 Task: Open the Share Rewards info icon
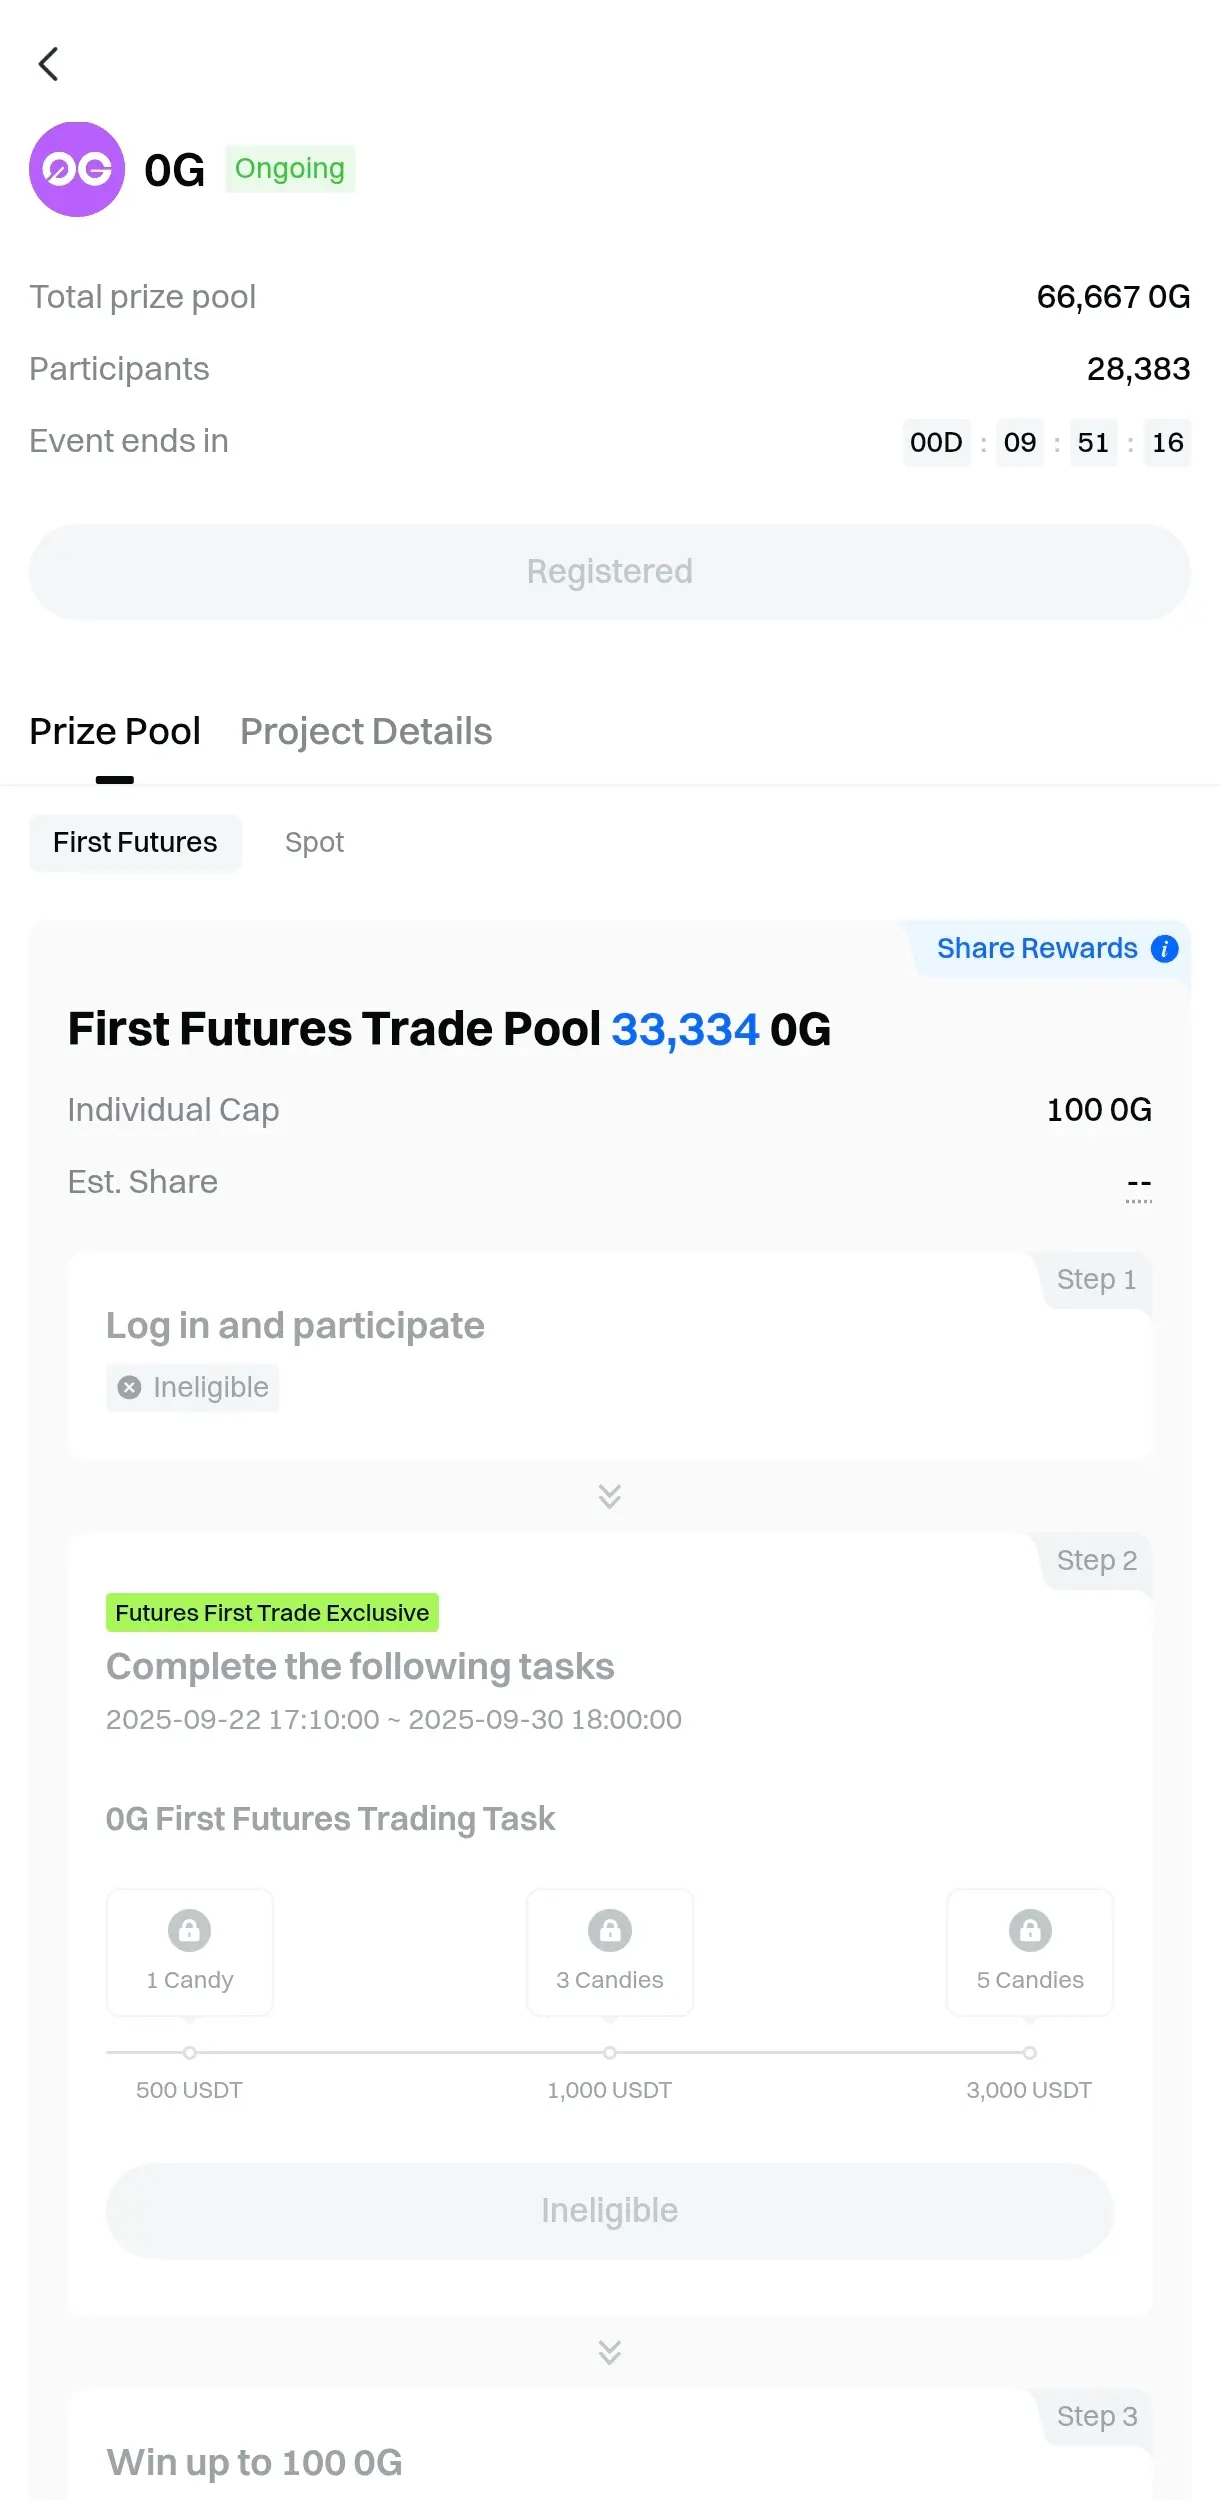[1164, 948]
